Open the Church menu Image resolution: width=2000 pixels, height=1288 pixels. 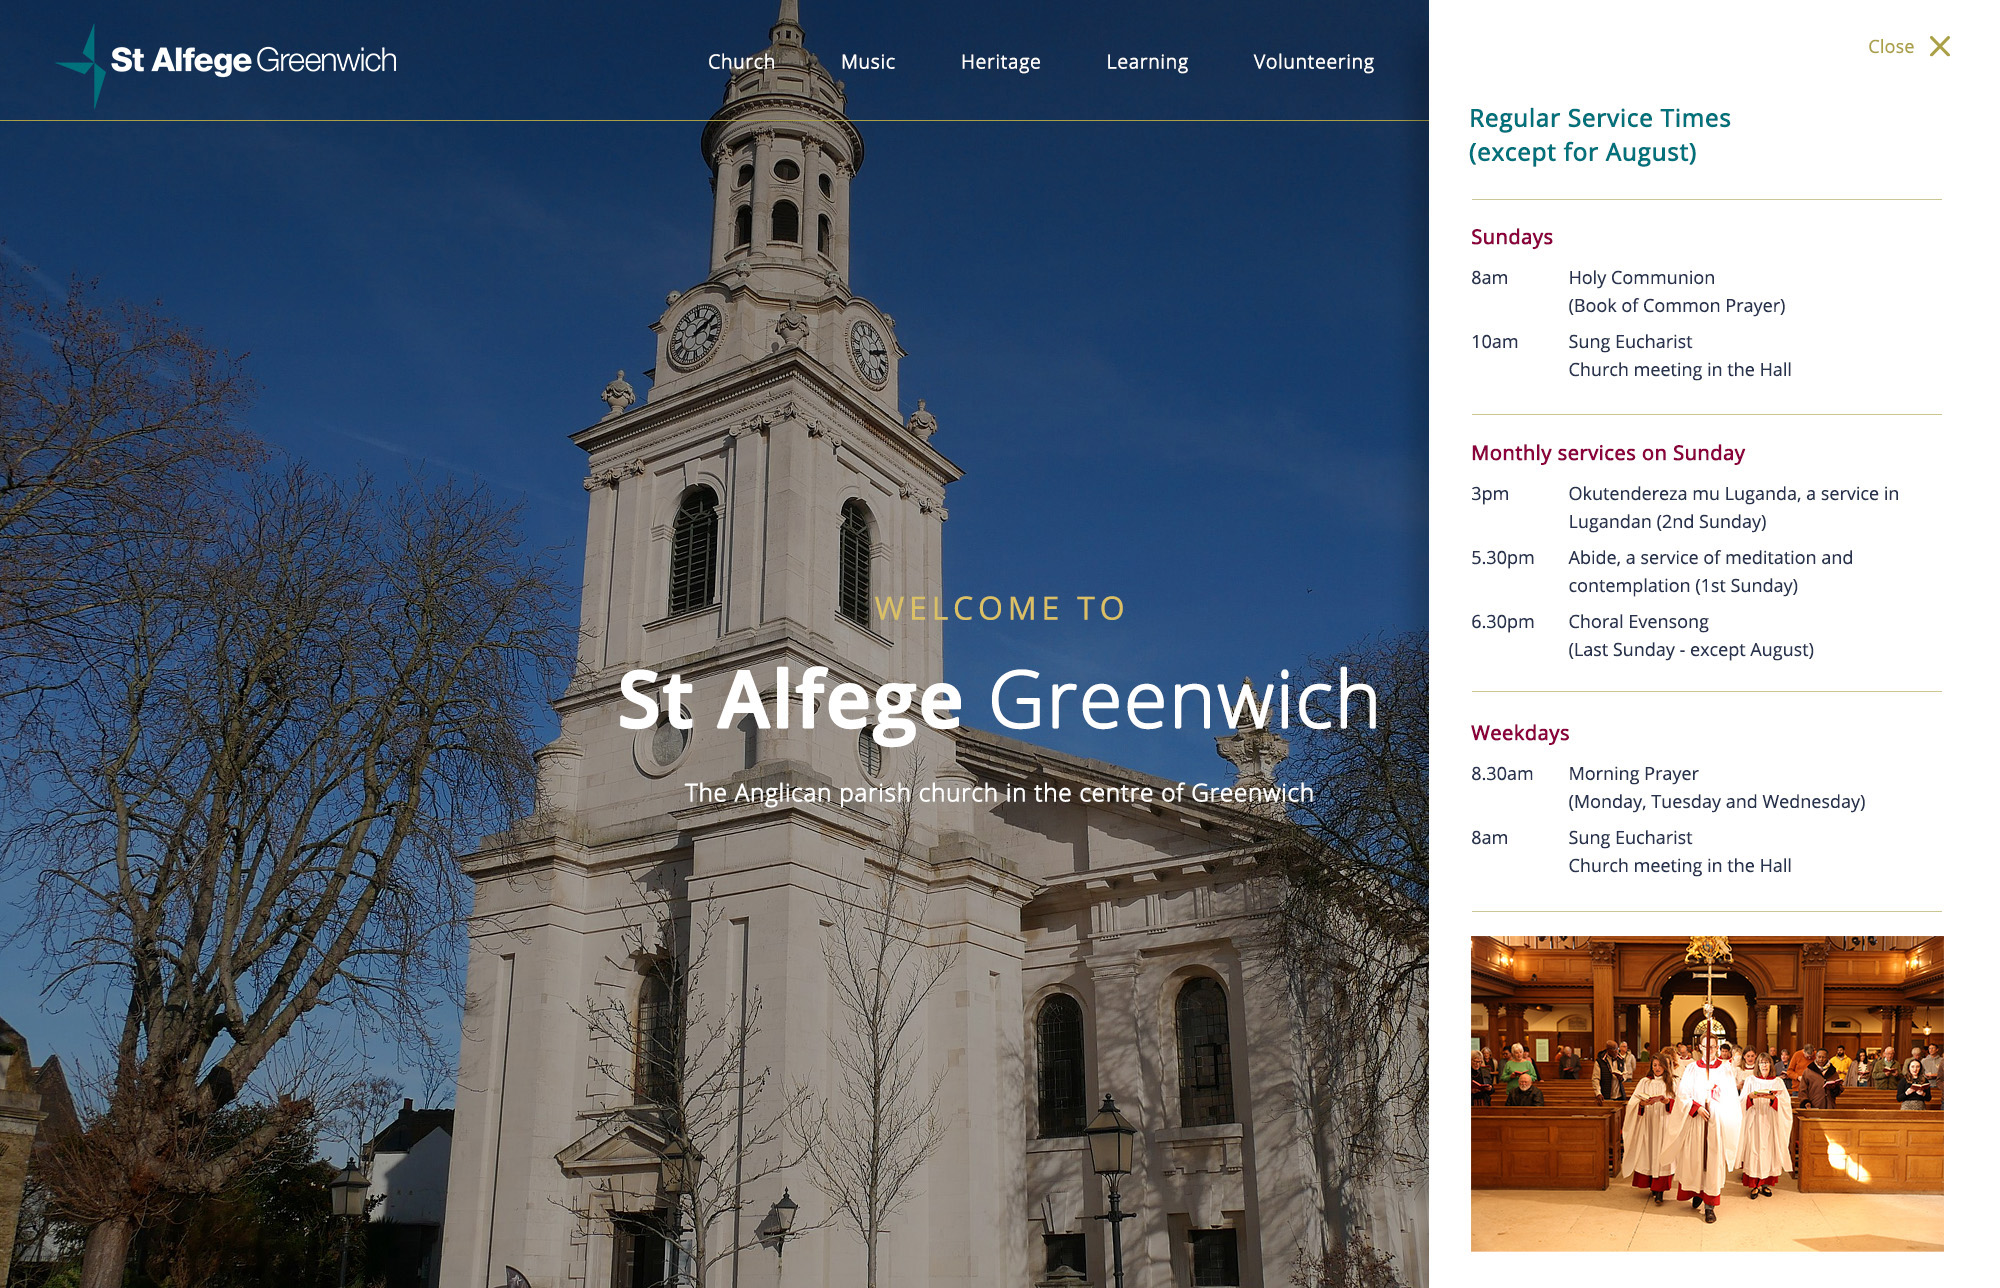pos(740,62)
